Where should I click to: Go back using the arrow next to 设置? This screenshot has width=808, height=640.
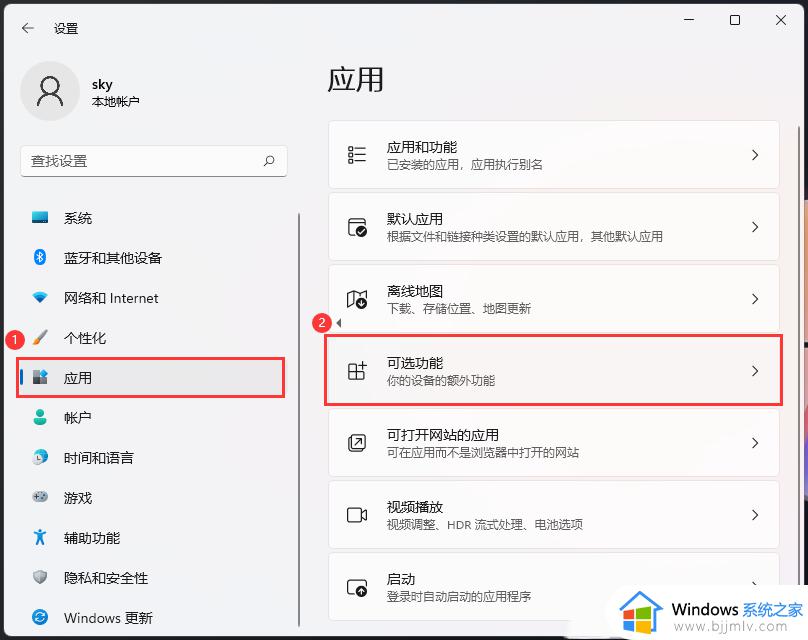point(28,28)
